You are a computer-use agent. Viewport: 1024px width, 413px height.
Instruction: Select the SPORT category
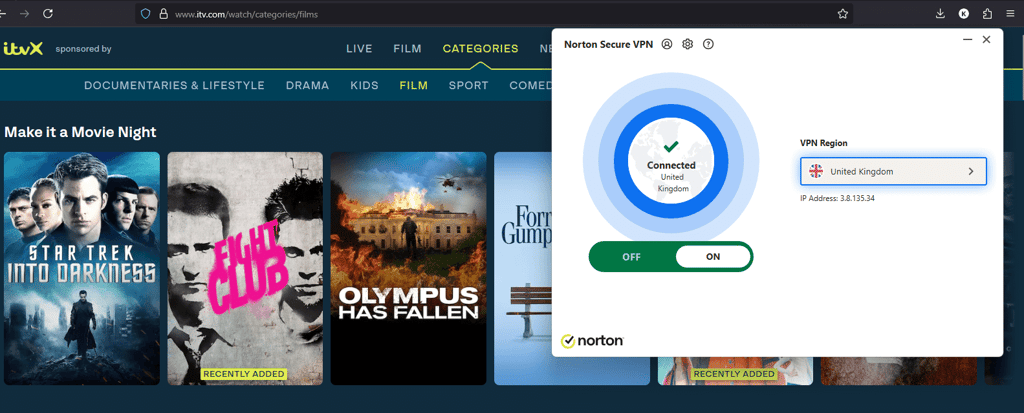click(468, 86)
